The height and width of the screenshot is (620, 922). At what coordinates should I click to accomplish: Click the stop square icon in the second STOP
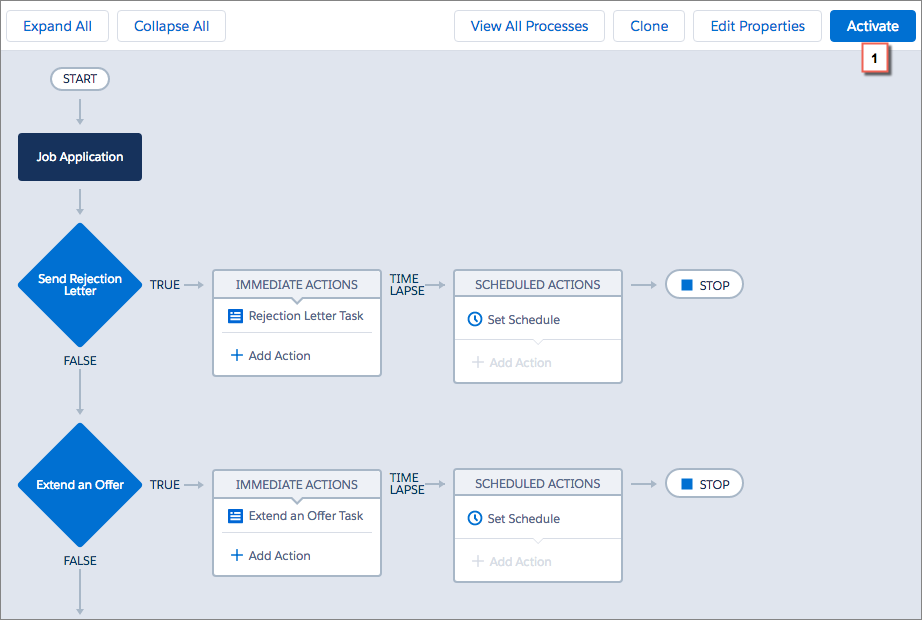[x=687, y=484]
